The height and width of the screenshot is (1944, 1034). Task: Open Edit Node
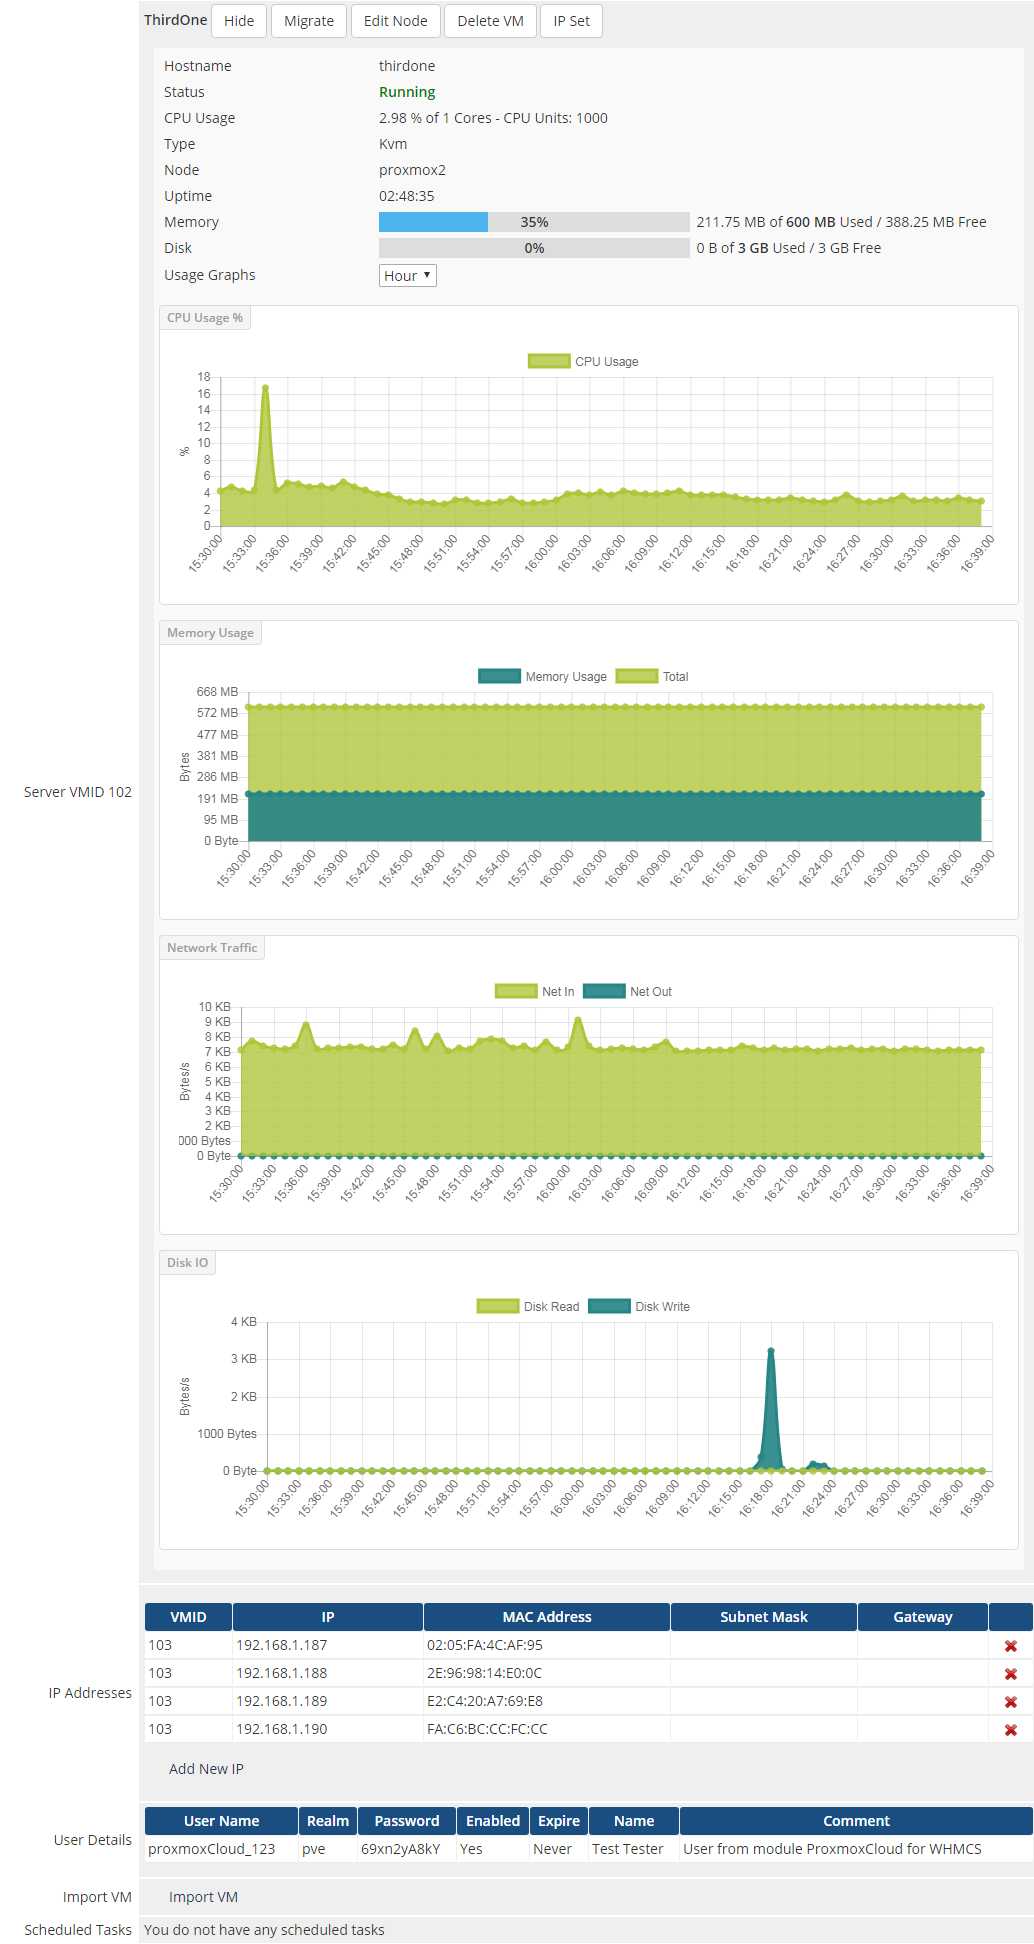point(396,21)
